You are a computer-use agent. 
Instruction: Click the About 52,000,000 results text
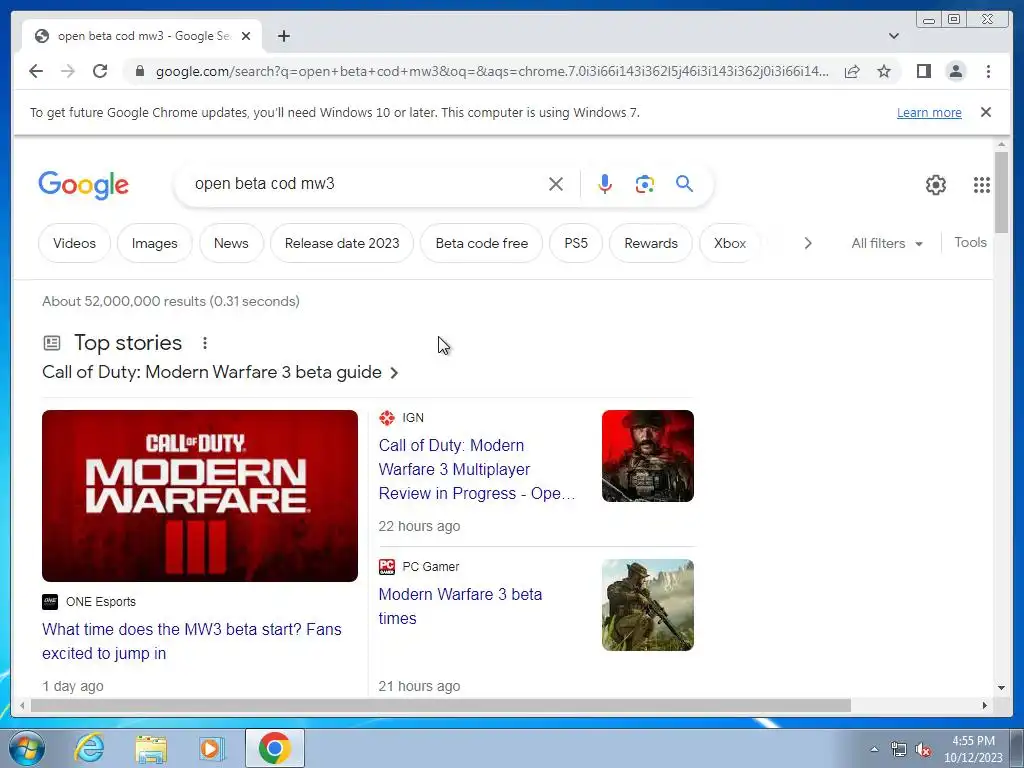click(171, 301)
